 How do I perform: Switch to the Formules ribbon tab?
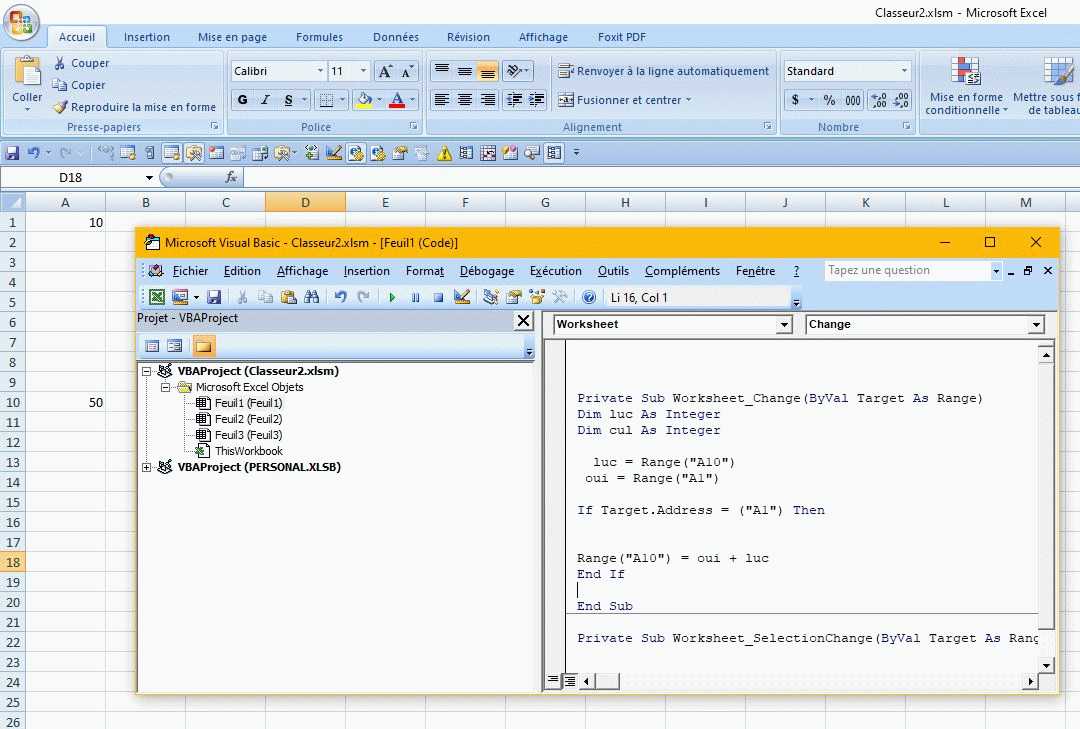pos(319,37)
